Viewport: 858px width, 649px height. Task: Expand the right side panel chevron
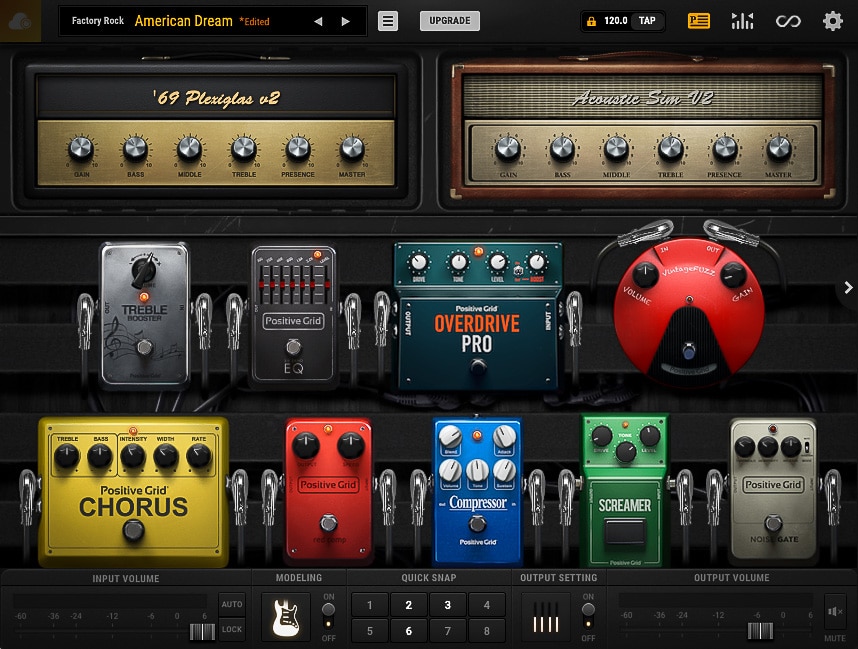pos(847,287)
